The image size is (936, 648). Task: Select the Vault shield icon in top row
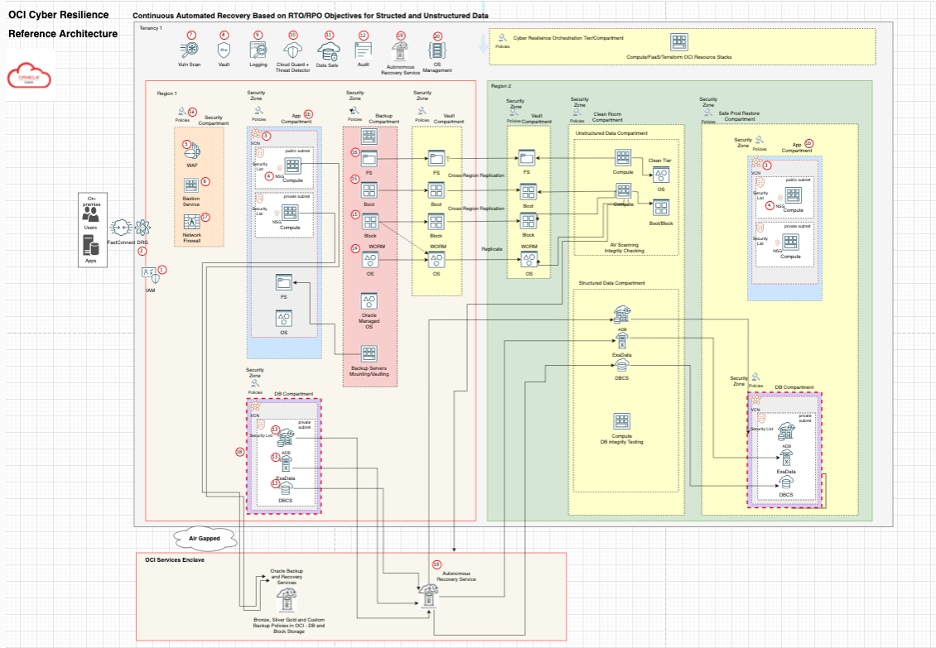pos(224,48)
